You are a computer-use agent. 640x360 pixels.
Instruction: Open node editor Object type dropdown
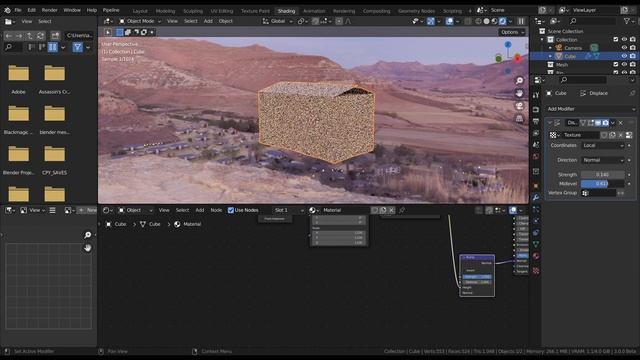[135, 210]
